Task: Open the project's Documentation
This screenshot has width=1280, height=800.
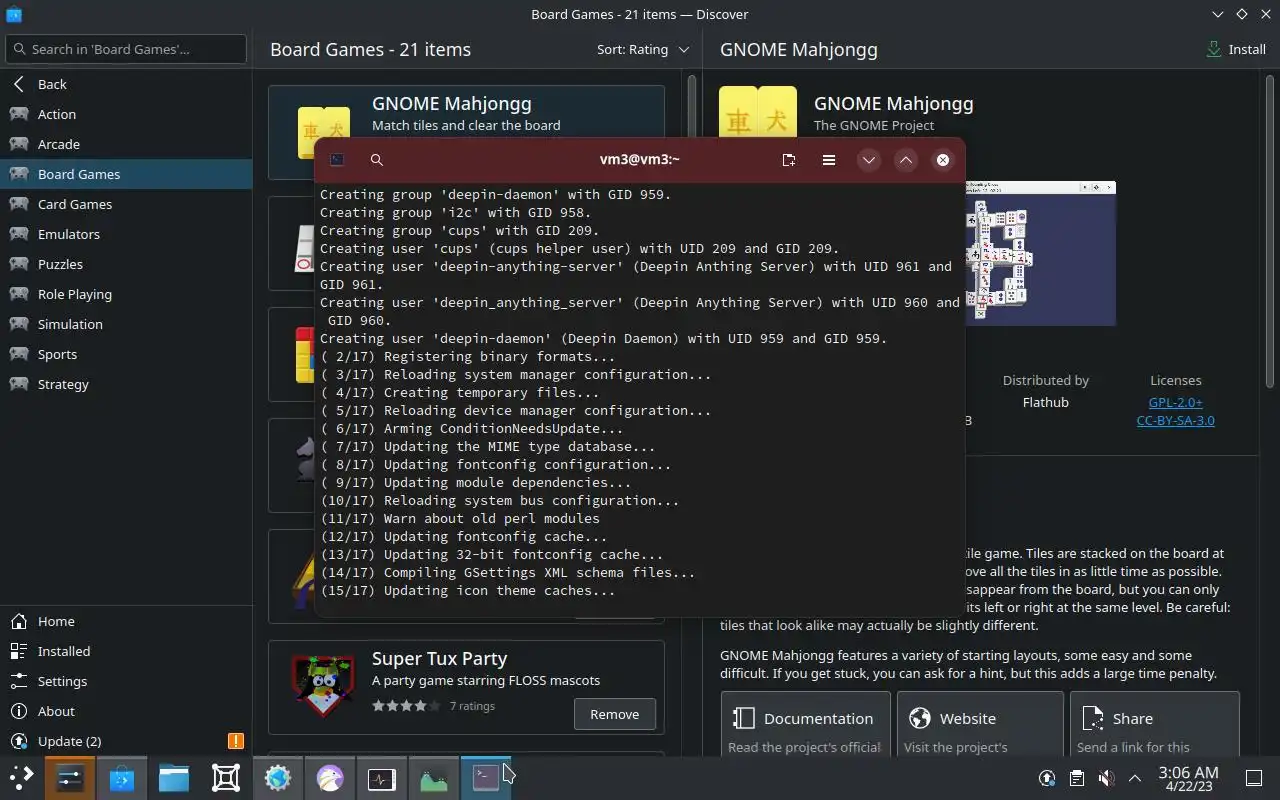Action: (805, 724)
